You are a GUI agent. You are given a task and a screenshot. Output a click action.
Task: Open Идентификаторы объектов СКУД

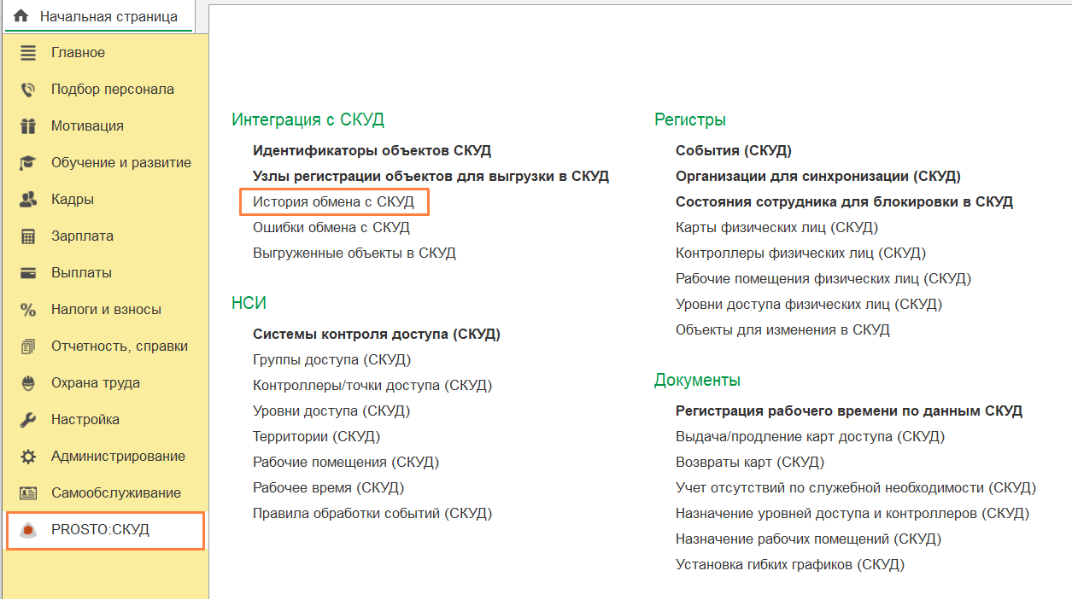coord(372,151)
